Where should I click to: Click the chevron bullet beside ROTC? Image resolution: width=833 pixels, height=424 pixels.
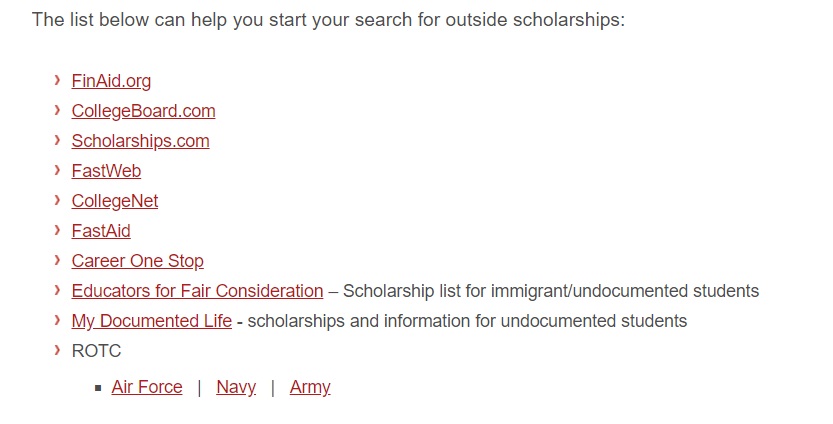(57, 350)
